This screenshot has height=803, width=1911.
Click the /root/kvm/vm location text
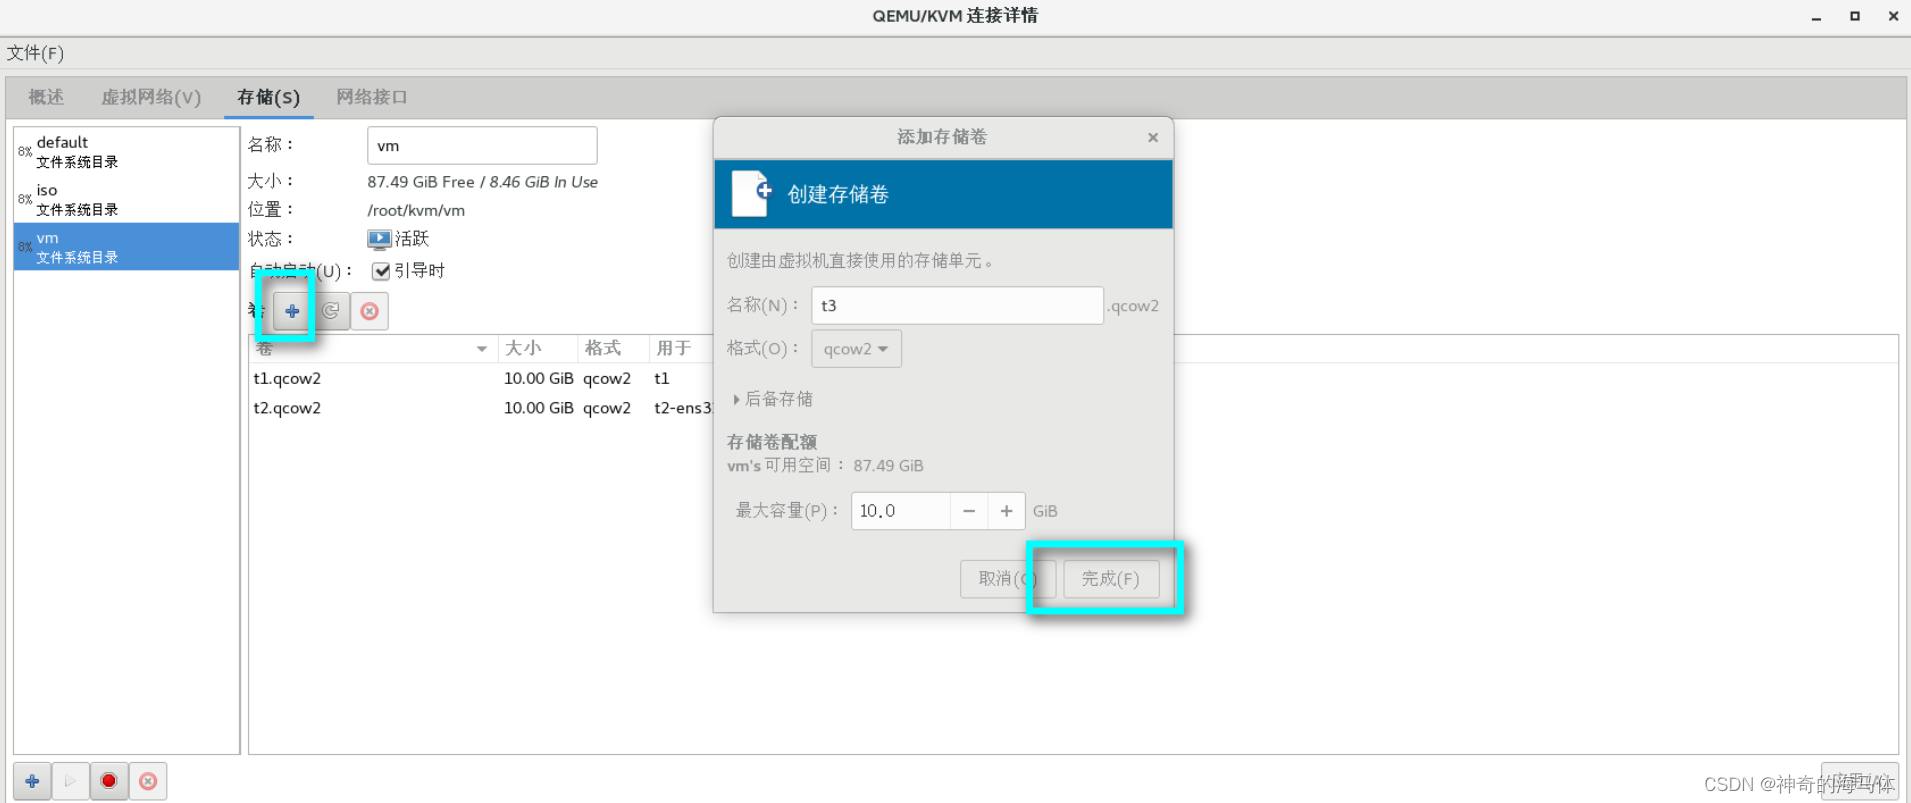point(416,210)
